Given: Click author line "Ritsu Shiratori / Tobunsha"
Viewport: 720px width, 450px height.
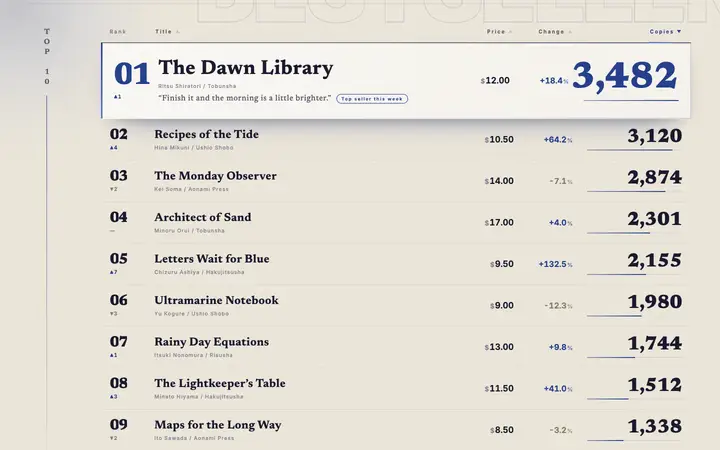Looking at the screenshot, I should tap(197, 86).
